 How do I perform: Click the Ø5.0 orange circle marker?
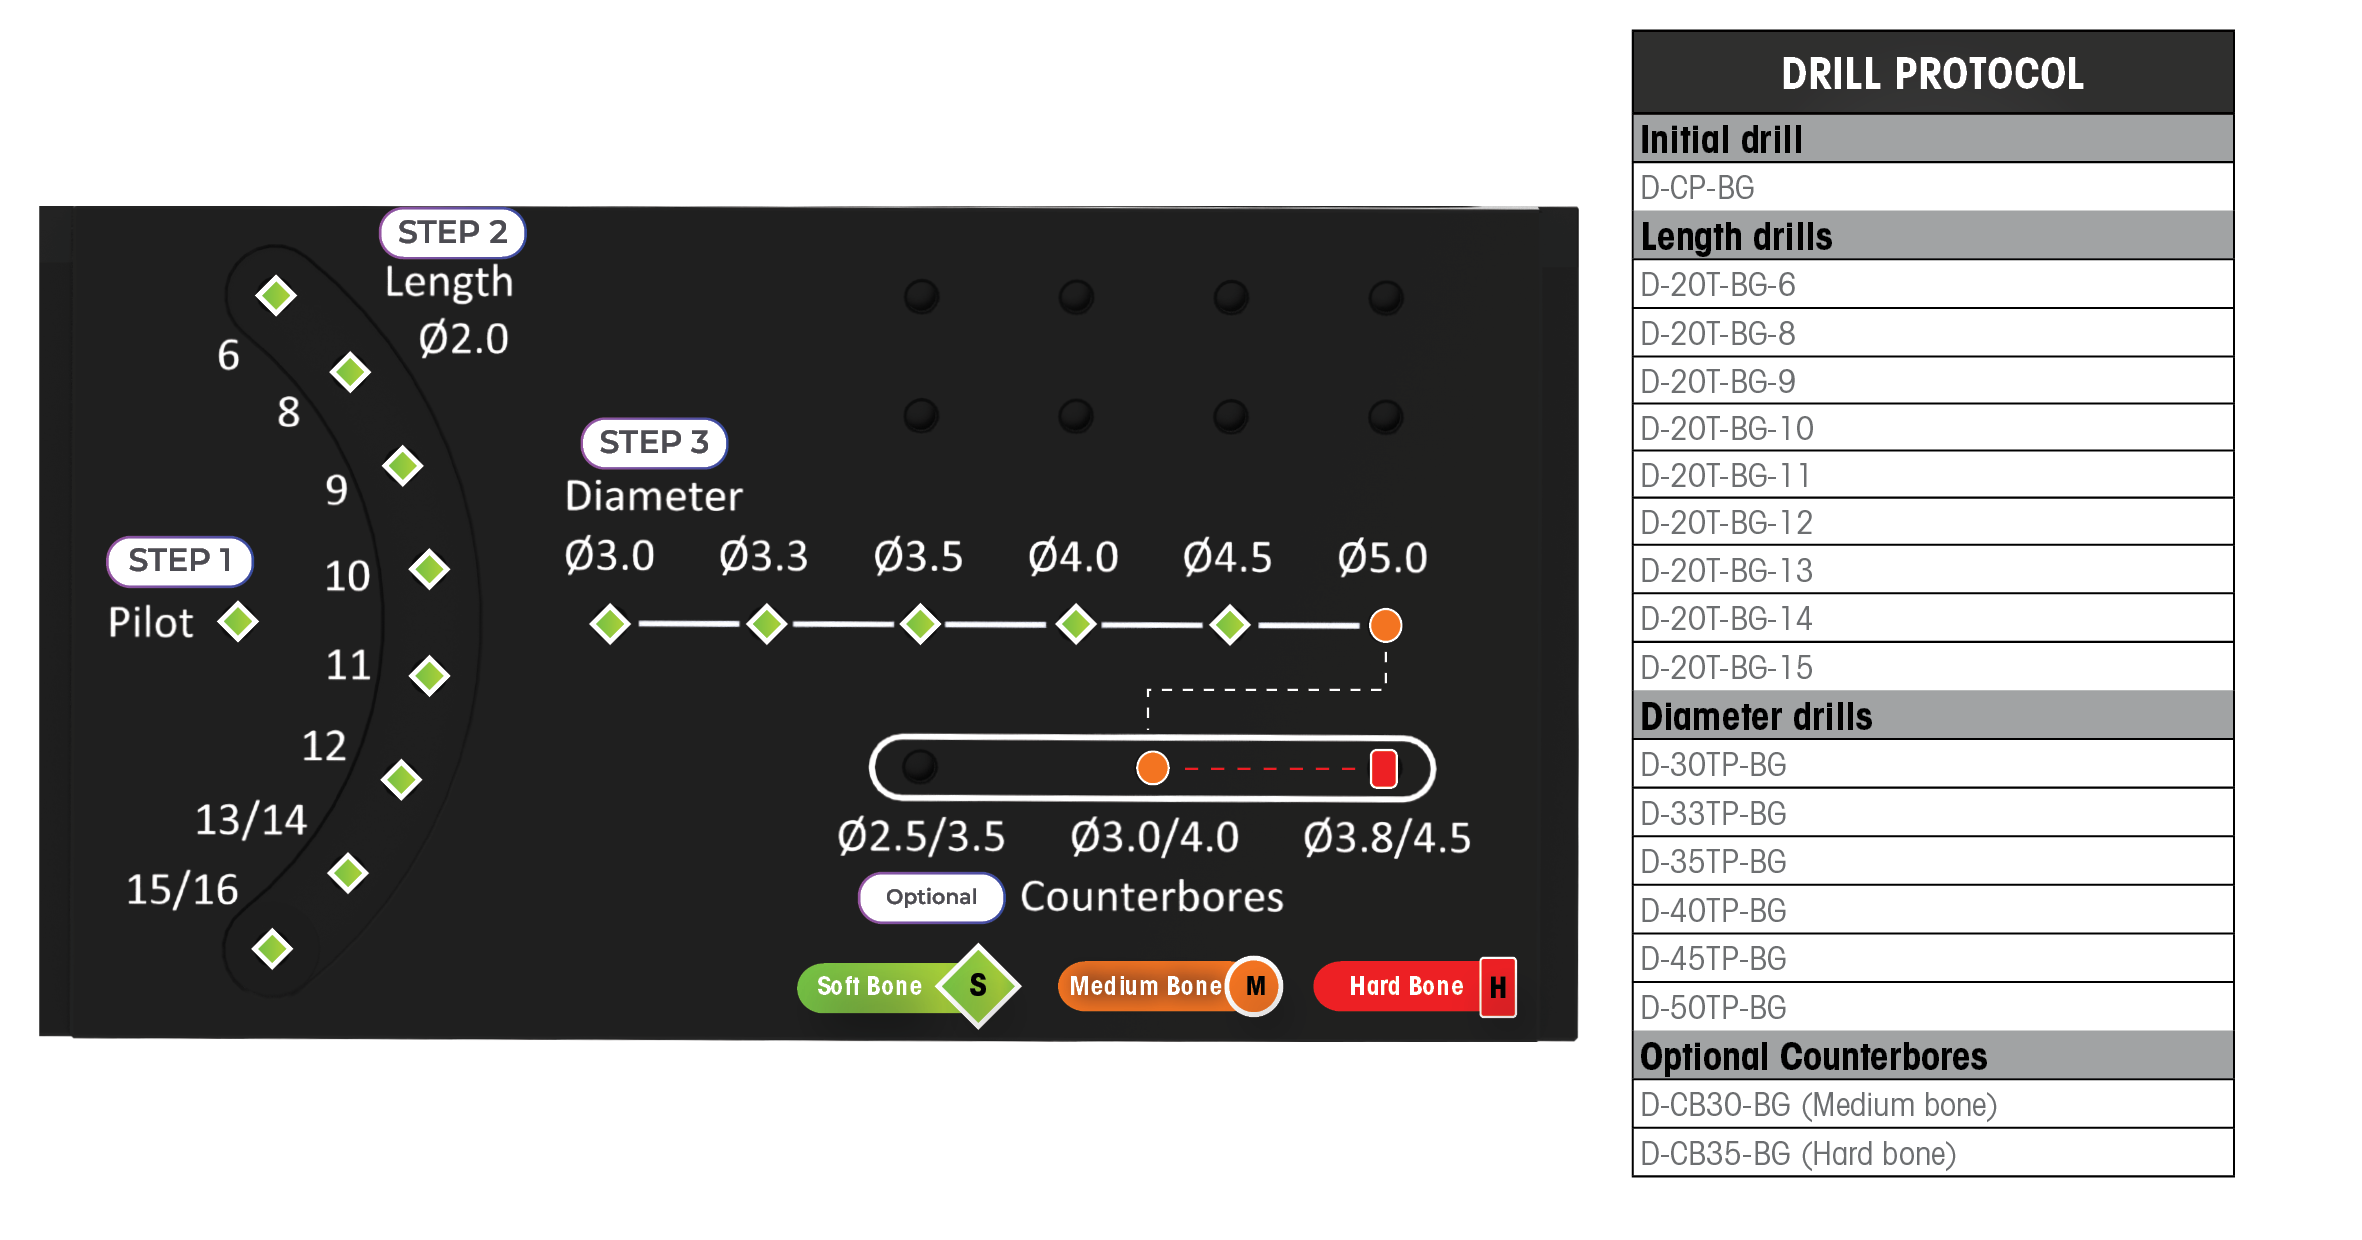(x=1385, y=625)
